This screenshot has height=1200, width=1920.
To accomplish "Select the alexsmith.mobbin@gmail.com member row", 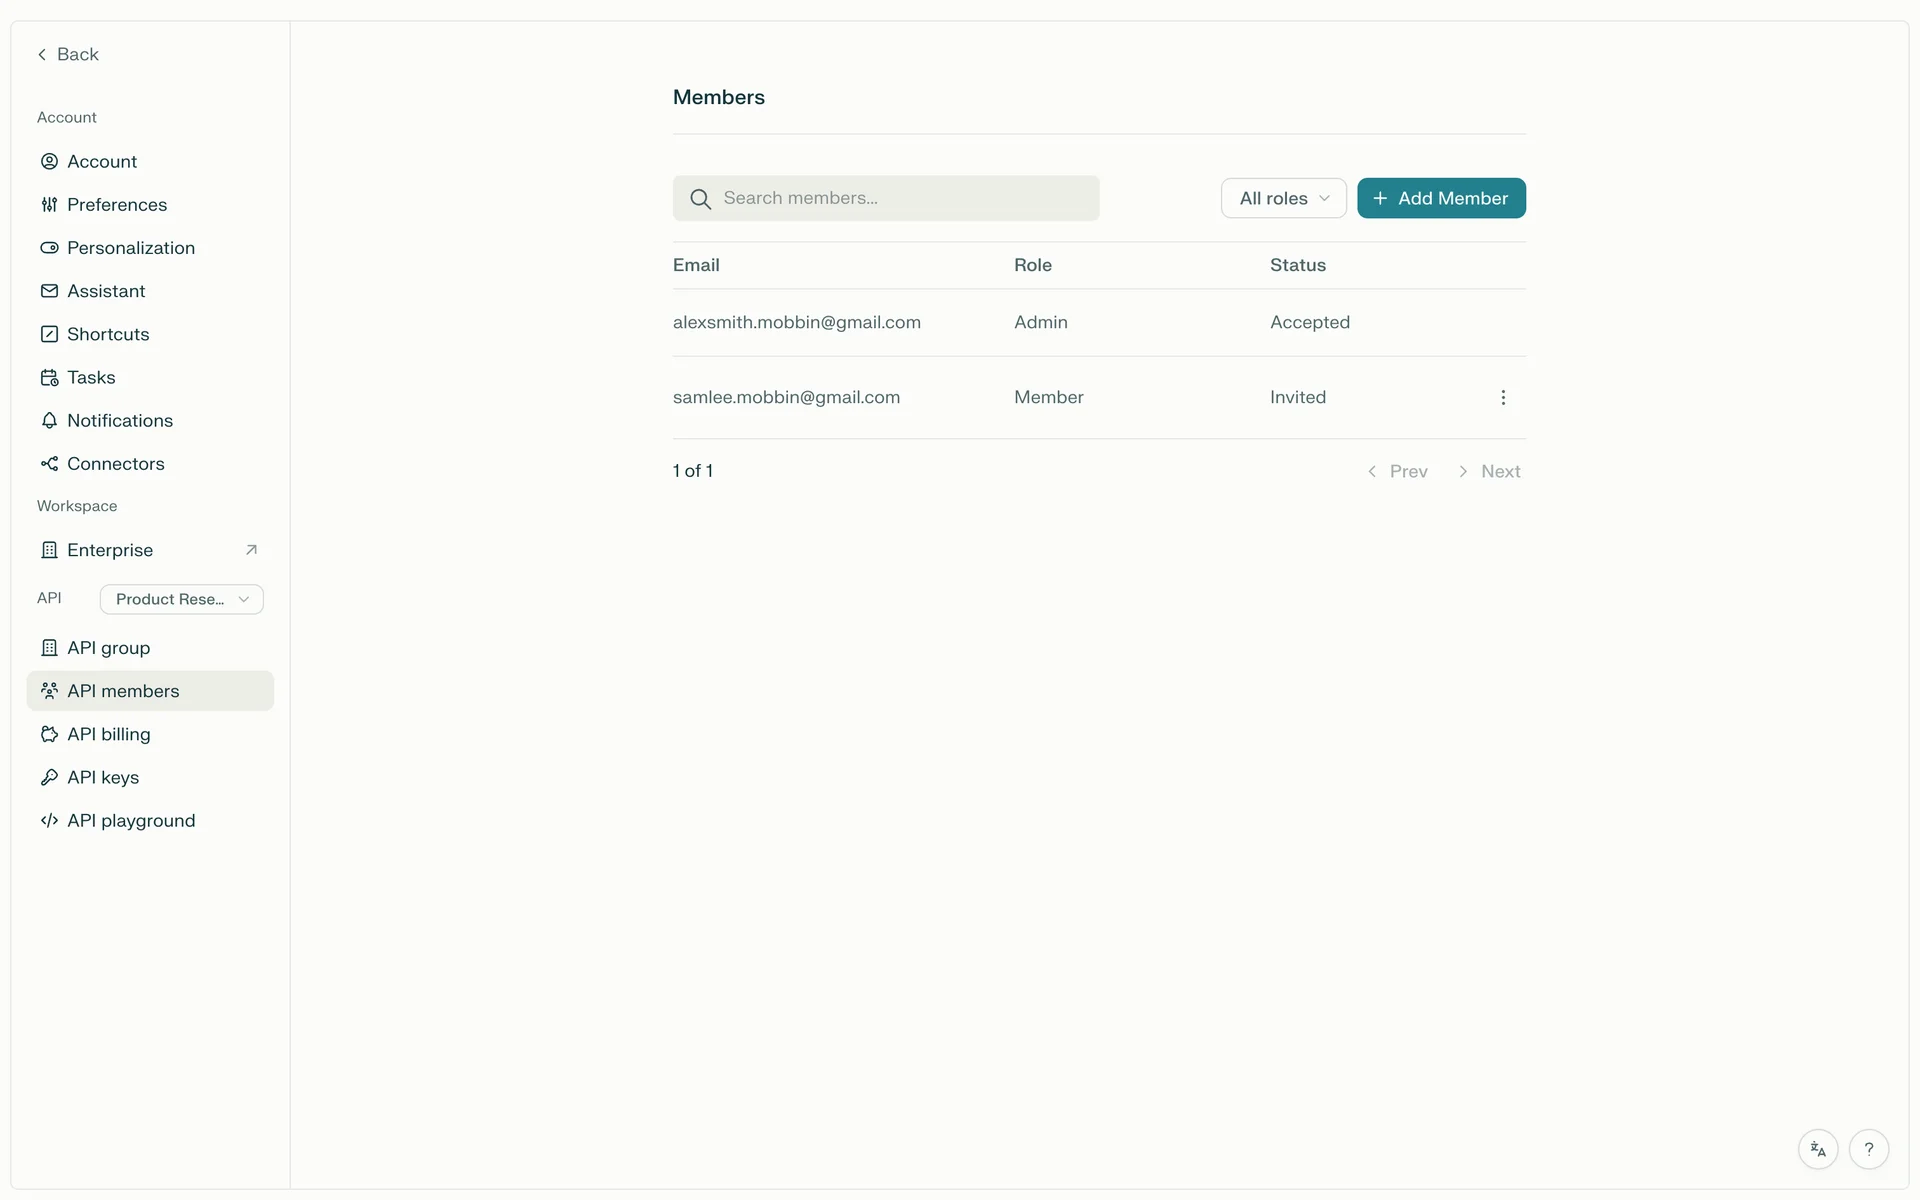I will (x=796, y=322).
